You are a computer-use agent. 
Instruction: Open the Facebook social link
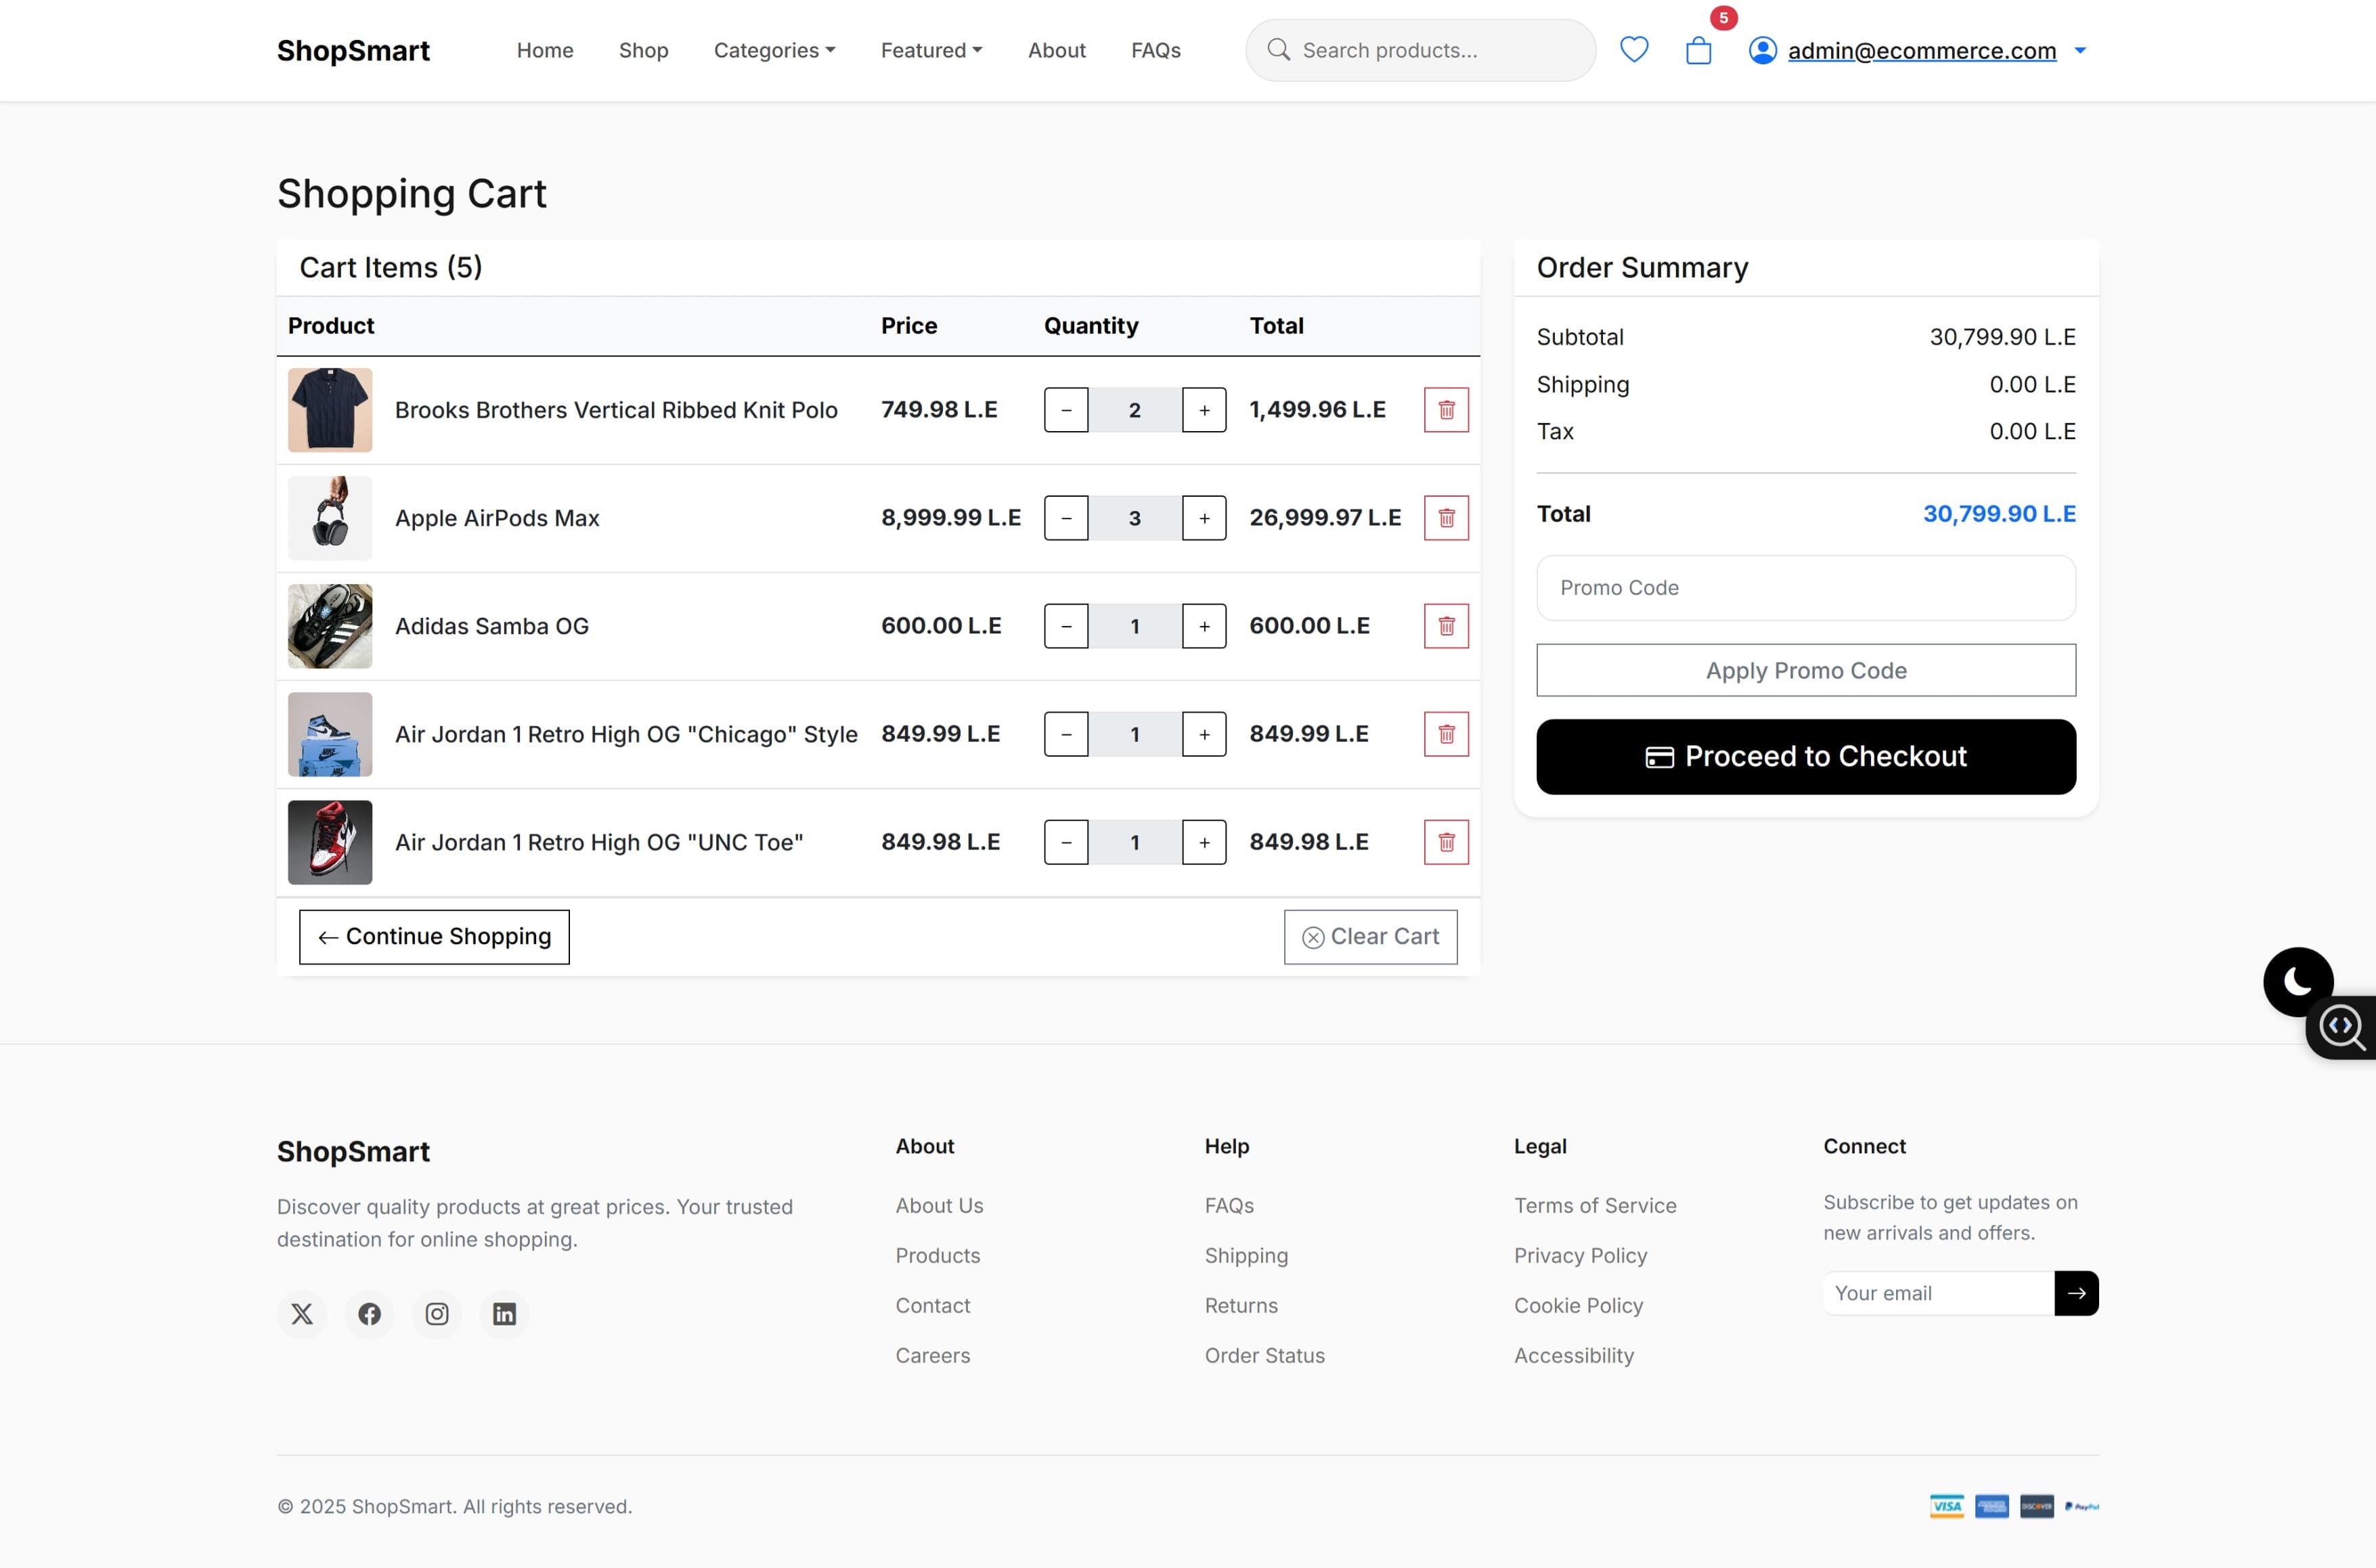coord(369,1314)
